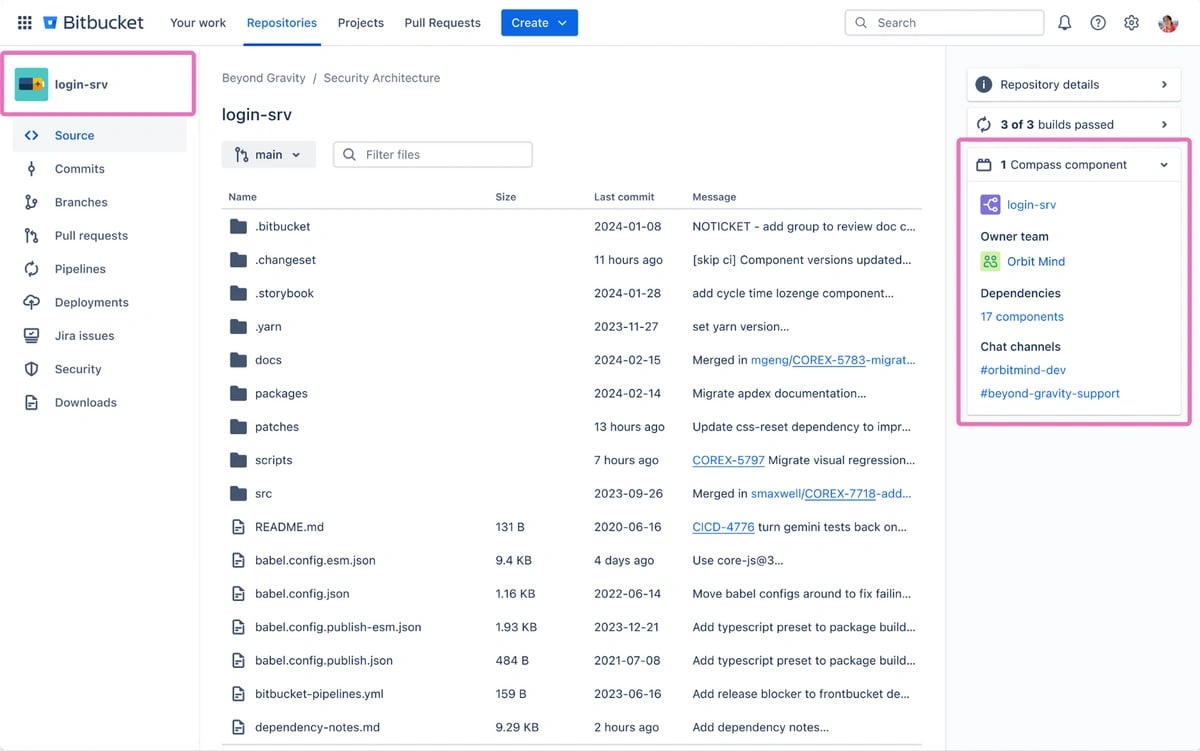Viewport: 1200px width, 751px height.
Task: Open the Create dropdown button
Action: pos(539,23)
